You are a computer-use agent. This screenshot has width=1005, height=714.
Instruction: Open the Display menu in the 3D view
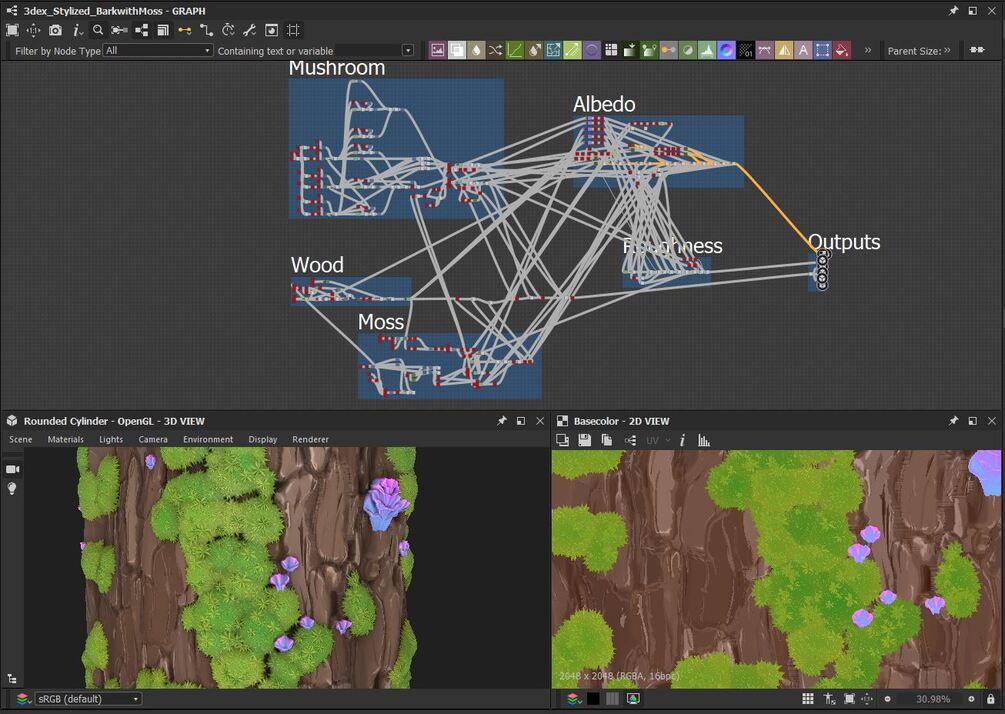263,439
